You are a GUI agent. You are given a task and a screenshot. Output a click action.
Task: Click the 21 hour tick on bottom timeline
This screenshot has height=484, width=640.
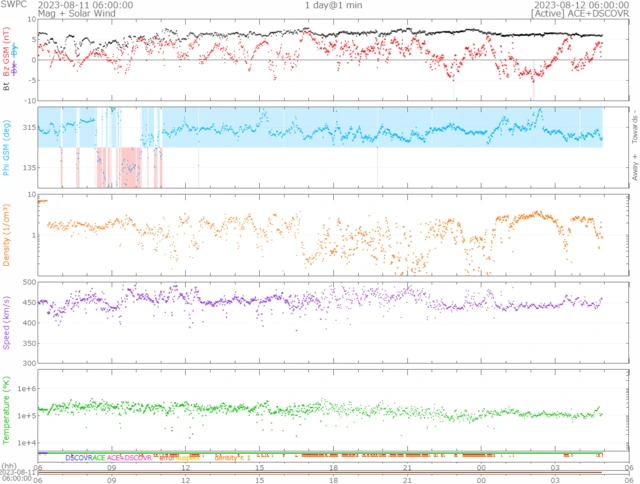pyautogui.click(x=408, y=467)
